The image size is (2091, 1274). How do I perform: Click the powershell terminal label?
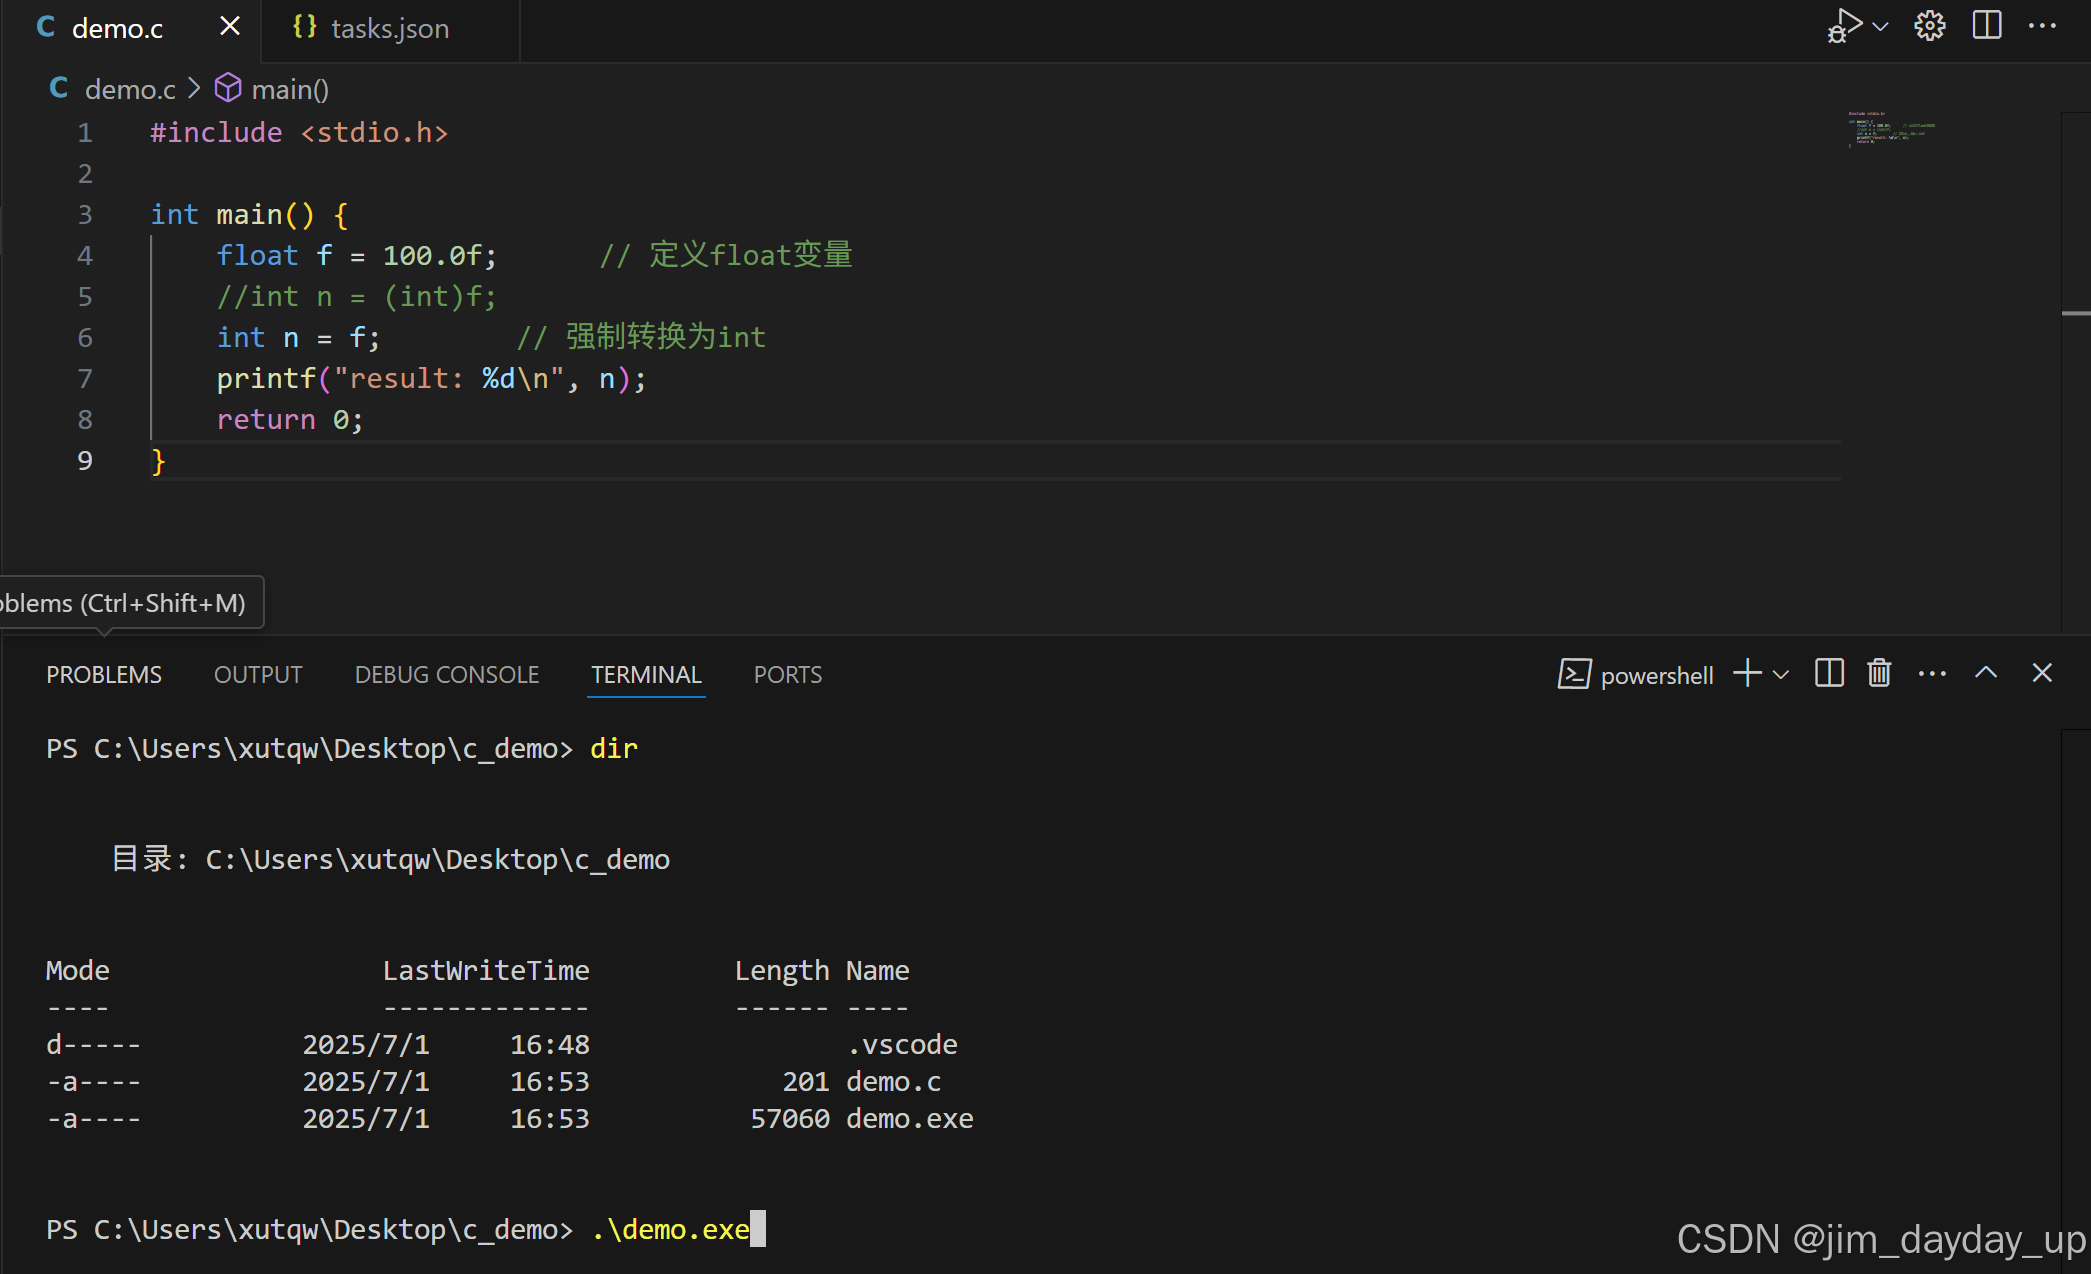1656,676
